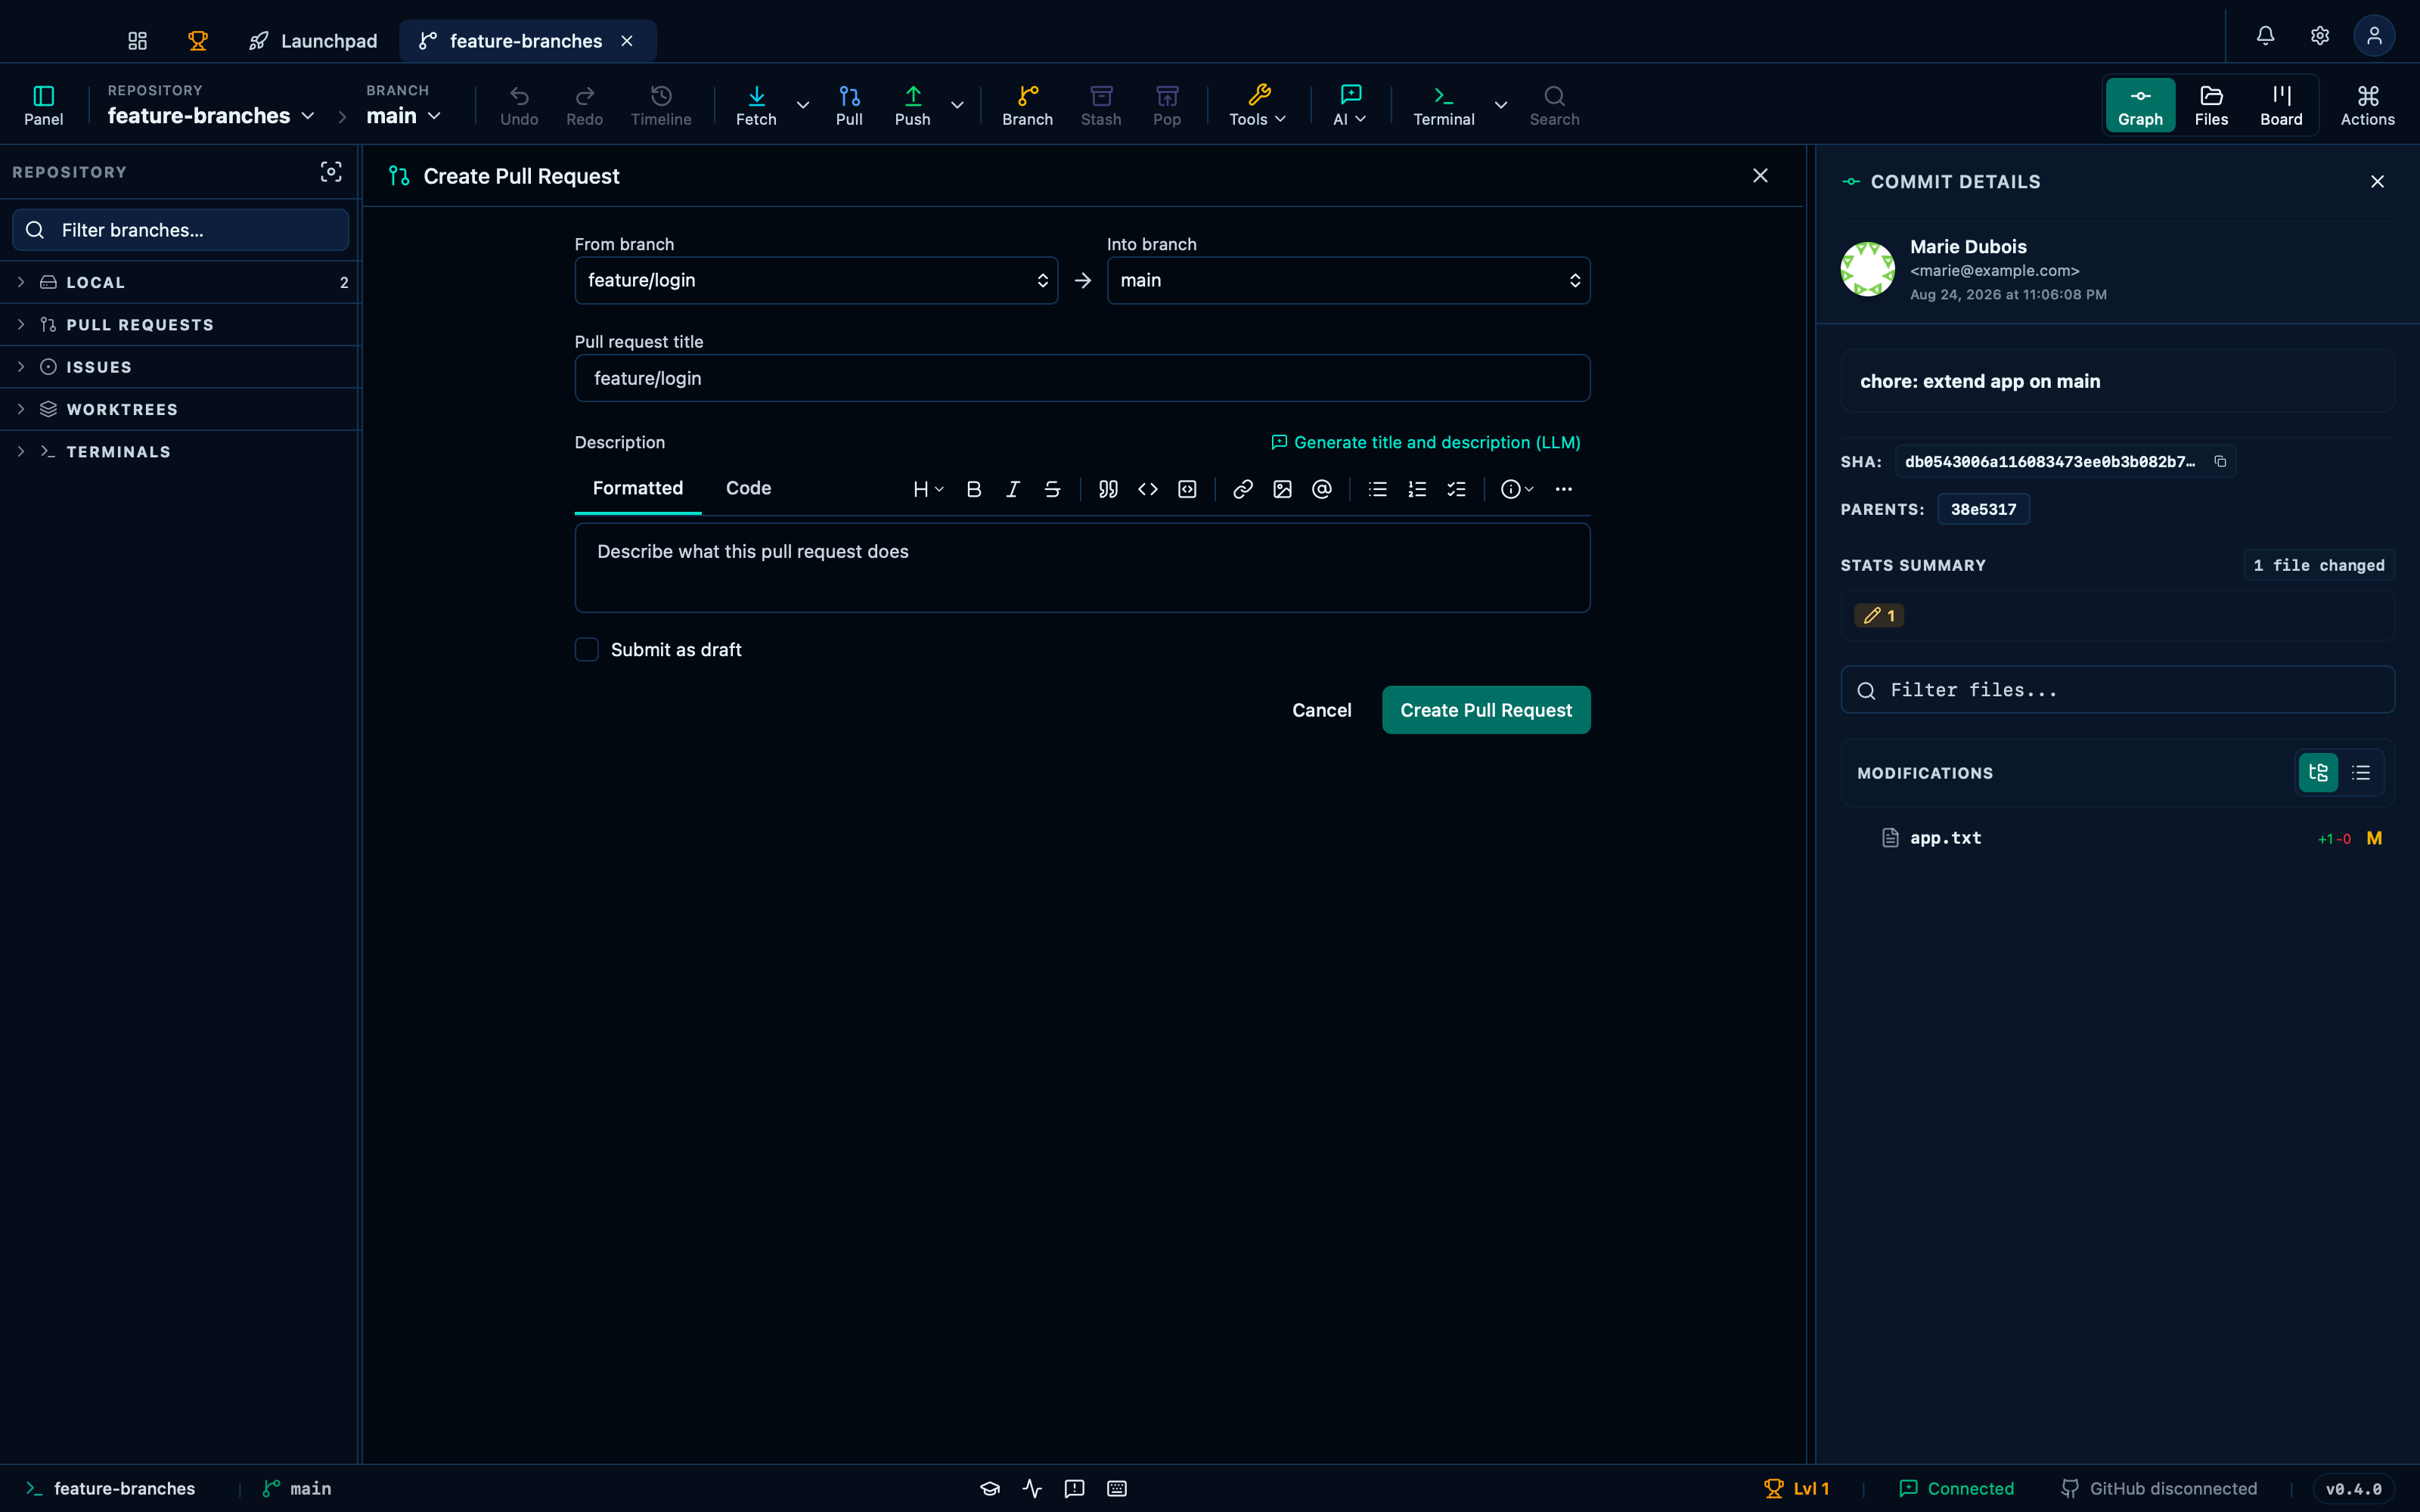Copy the commit SHA

pyautogui.click(x=2220, y=461)
